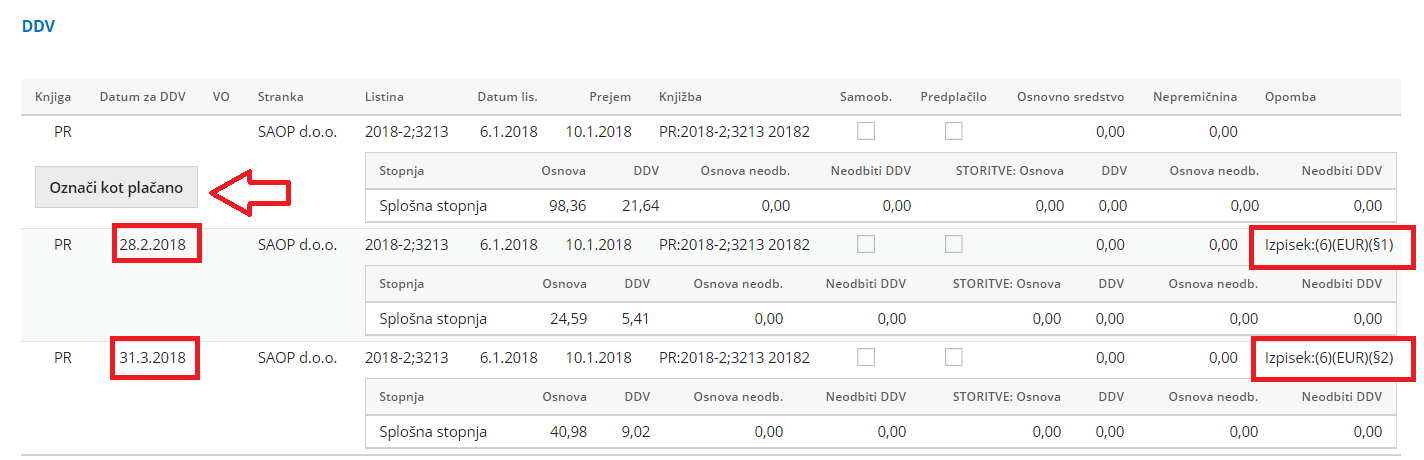1424x460 pixels.
Task: Enable Predplačilo checkbox for 31.3.2018 row
Action: coord(954,357)
